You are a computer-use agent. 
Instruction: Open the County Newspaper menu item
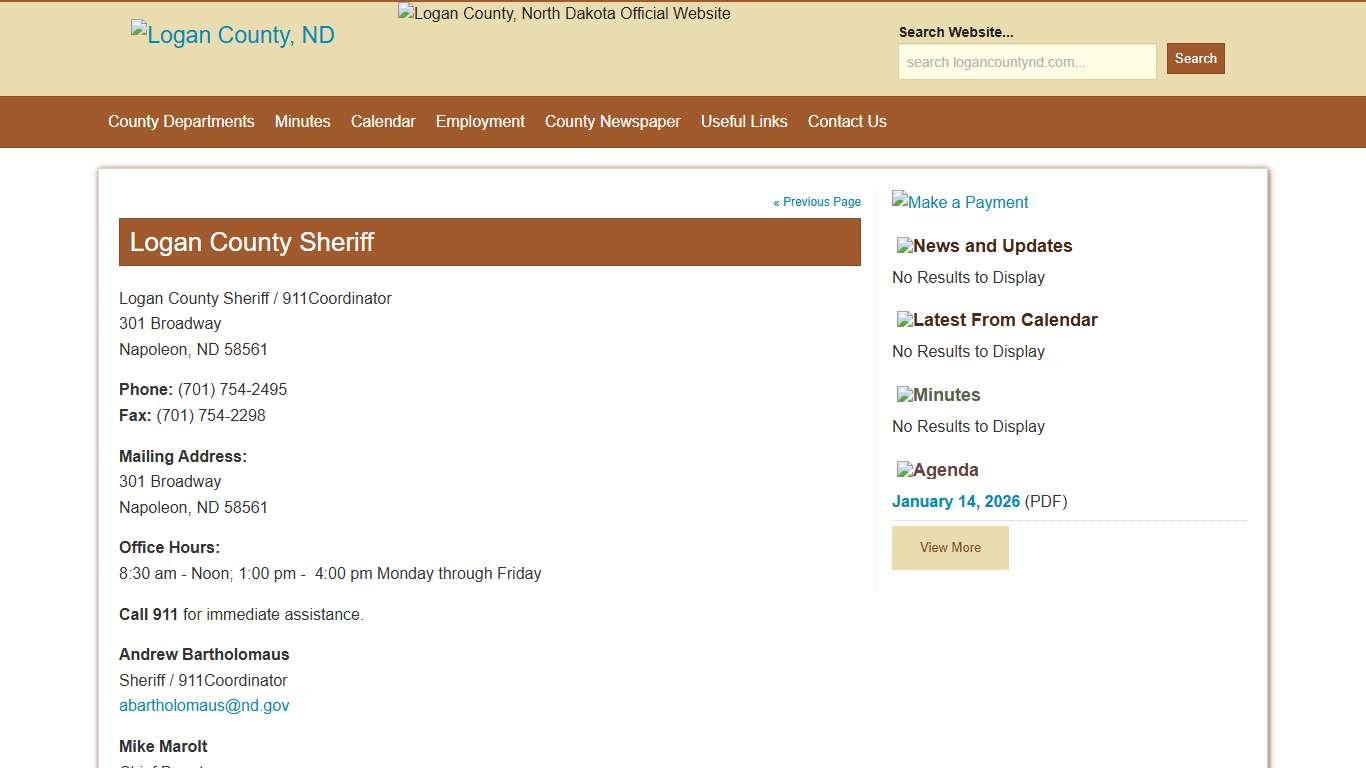(612, 121)
